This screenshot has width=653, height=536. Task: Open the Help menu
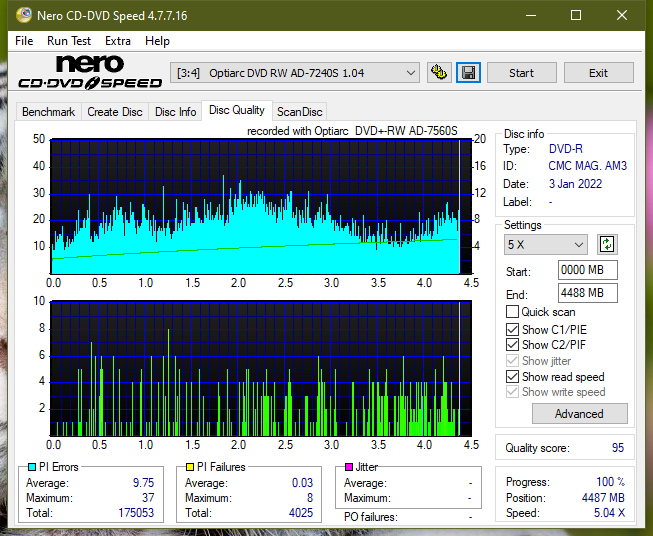(157, 41)
